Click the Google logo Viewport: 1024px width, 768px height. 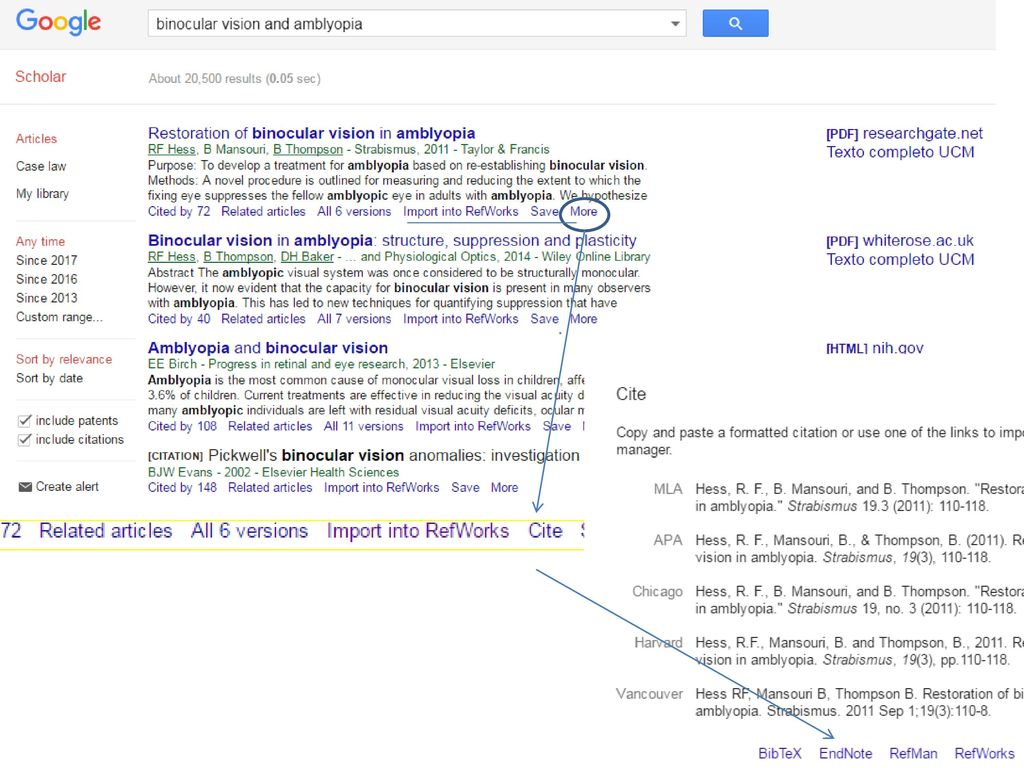(x=58, y=22)
